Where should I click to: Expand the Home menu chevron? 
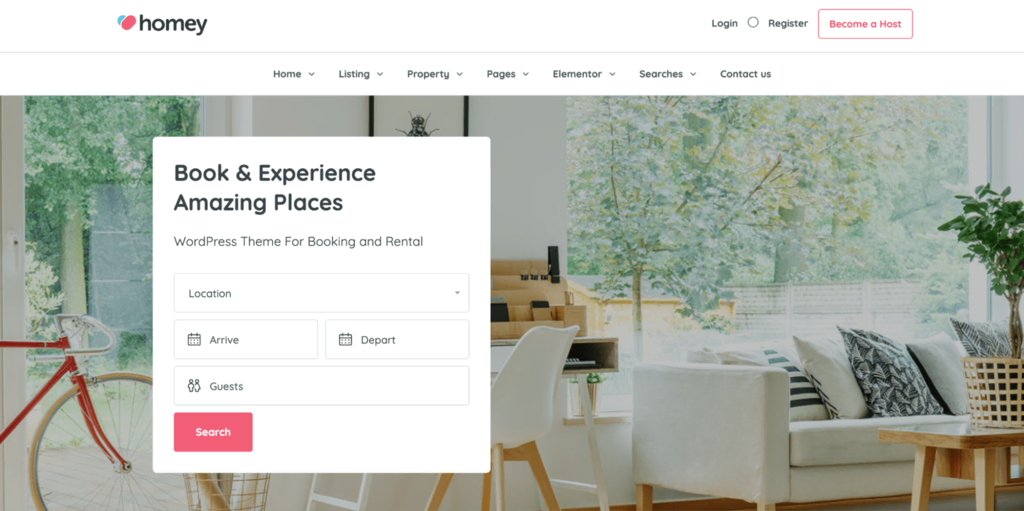pyautogui.click(x=312, y=74)
